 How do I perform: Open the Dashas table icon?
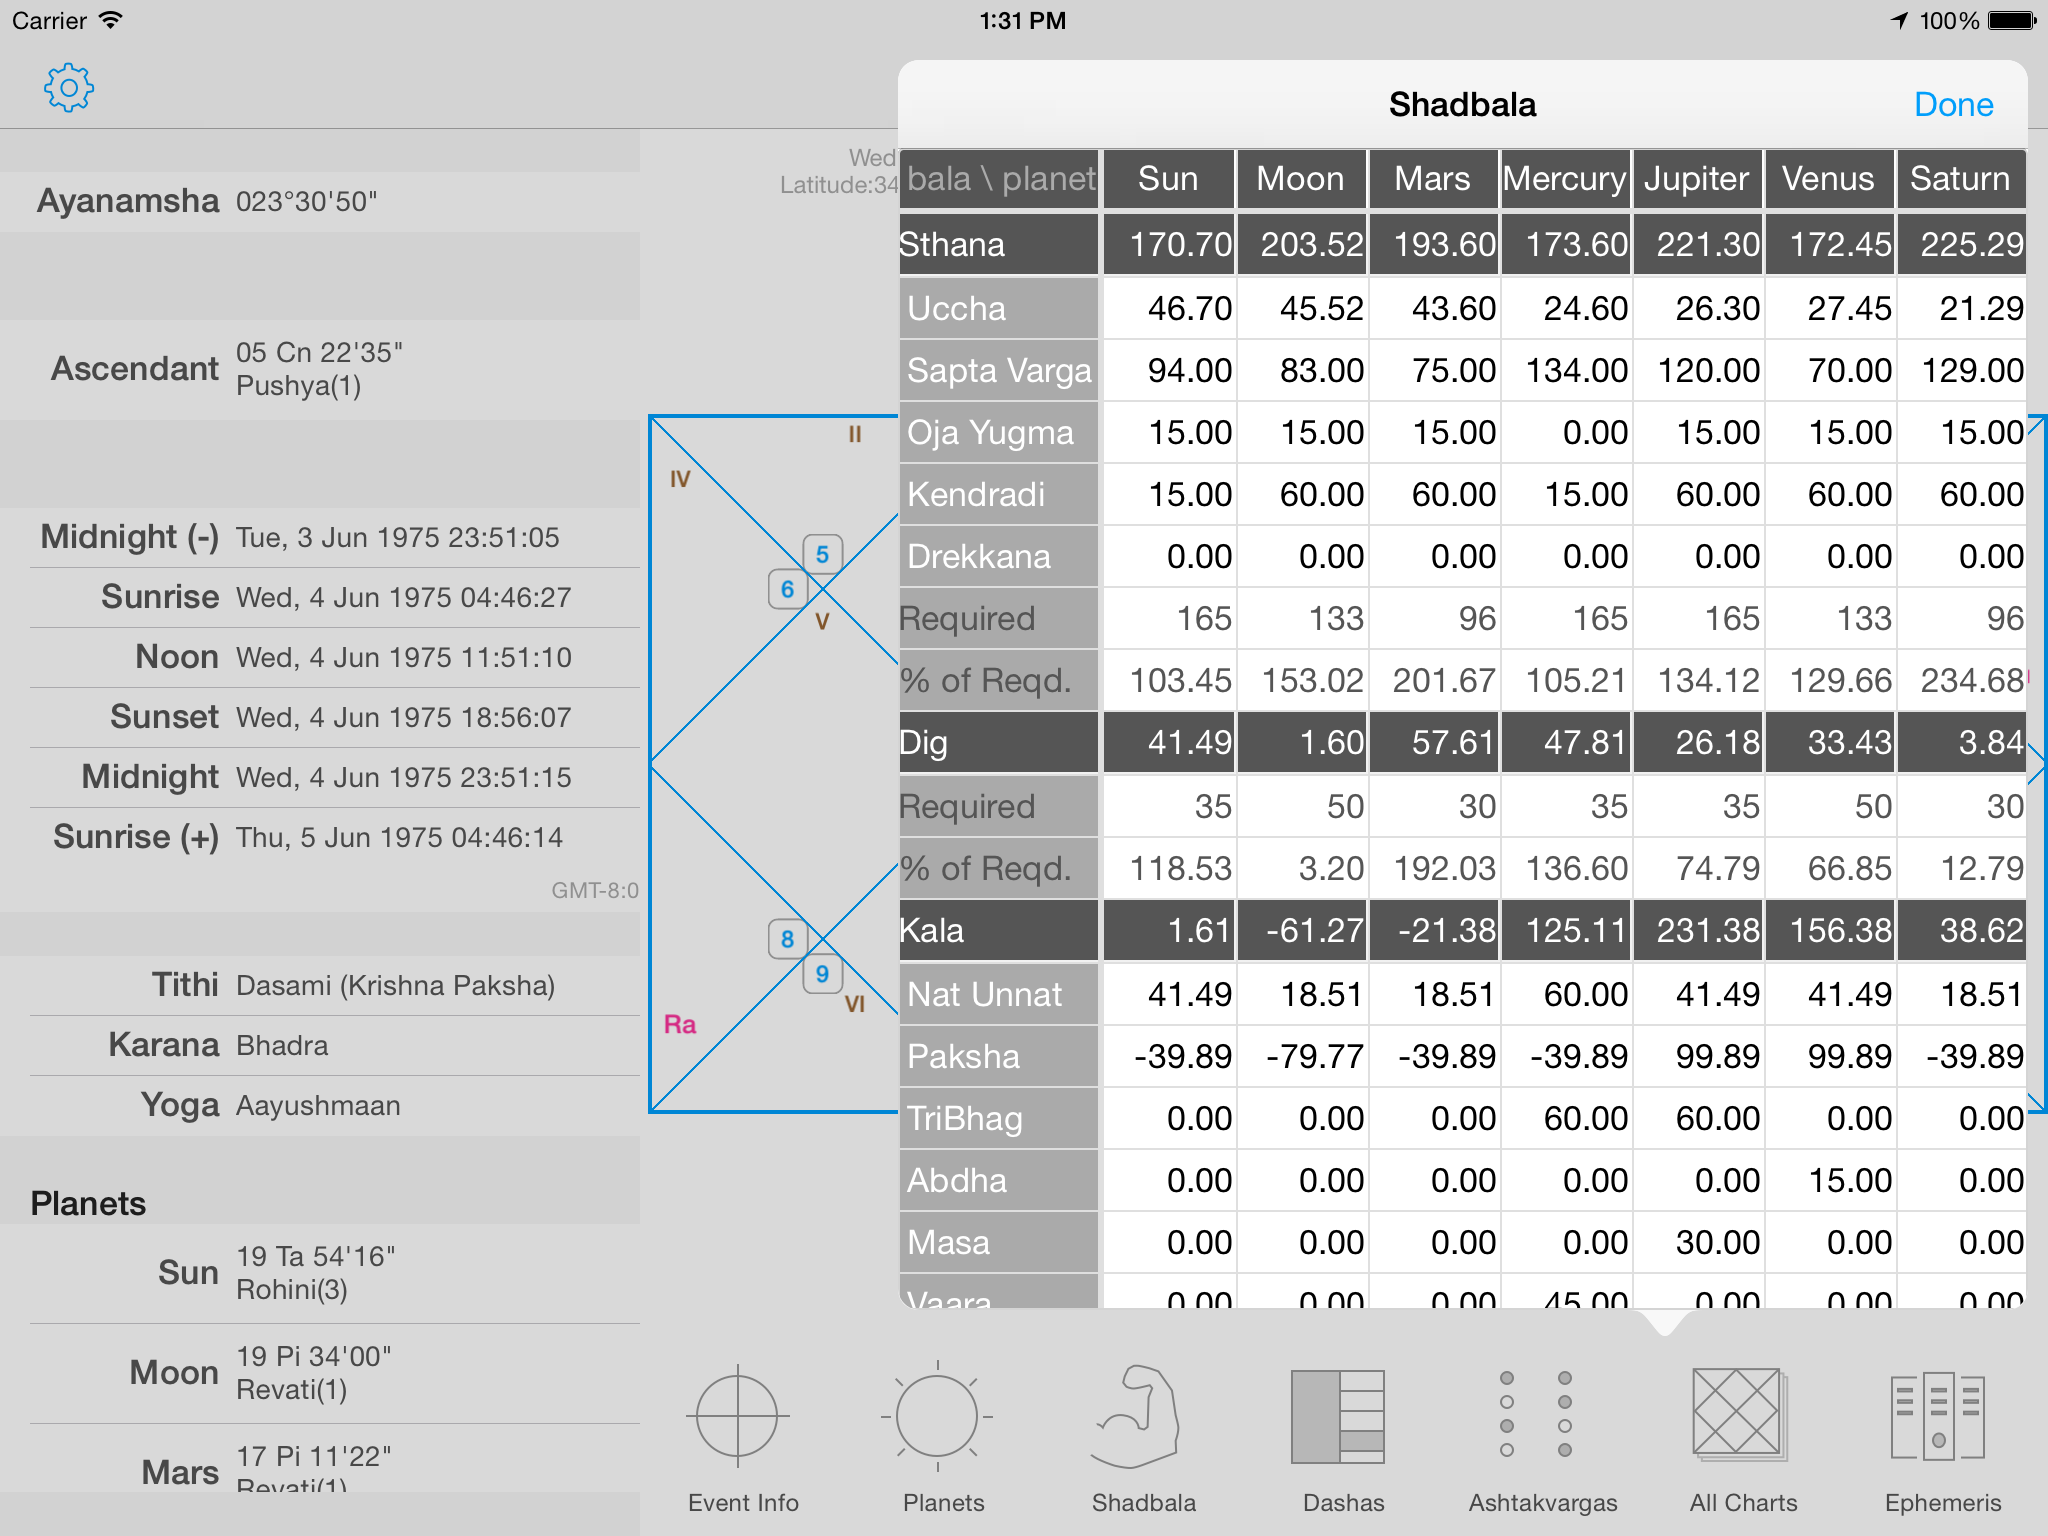click(1338, 1417)
